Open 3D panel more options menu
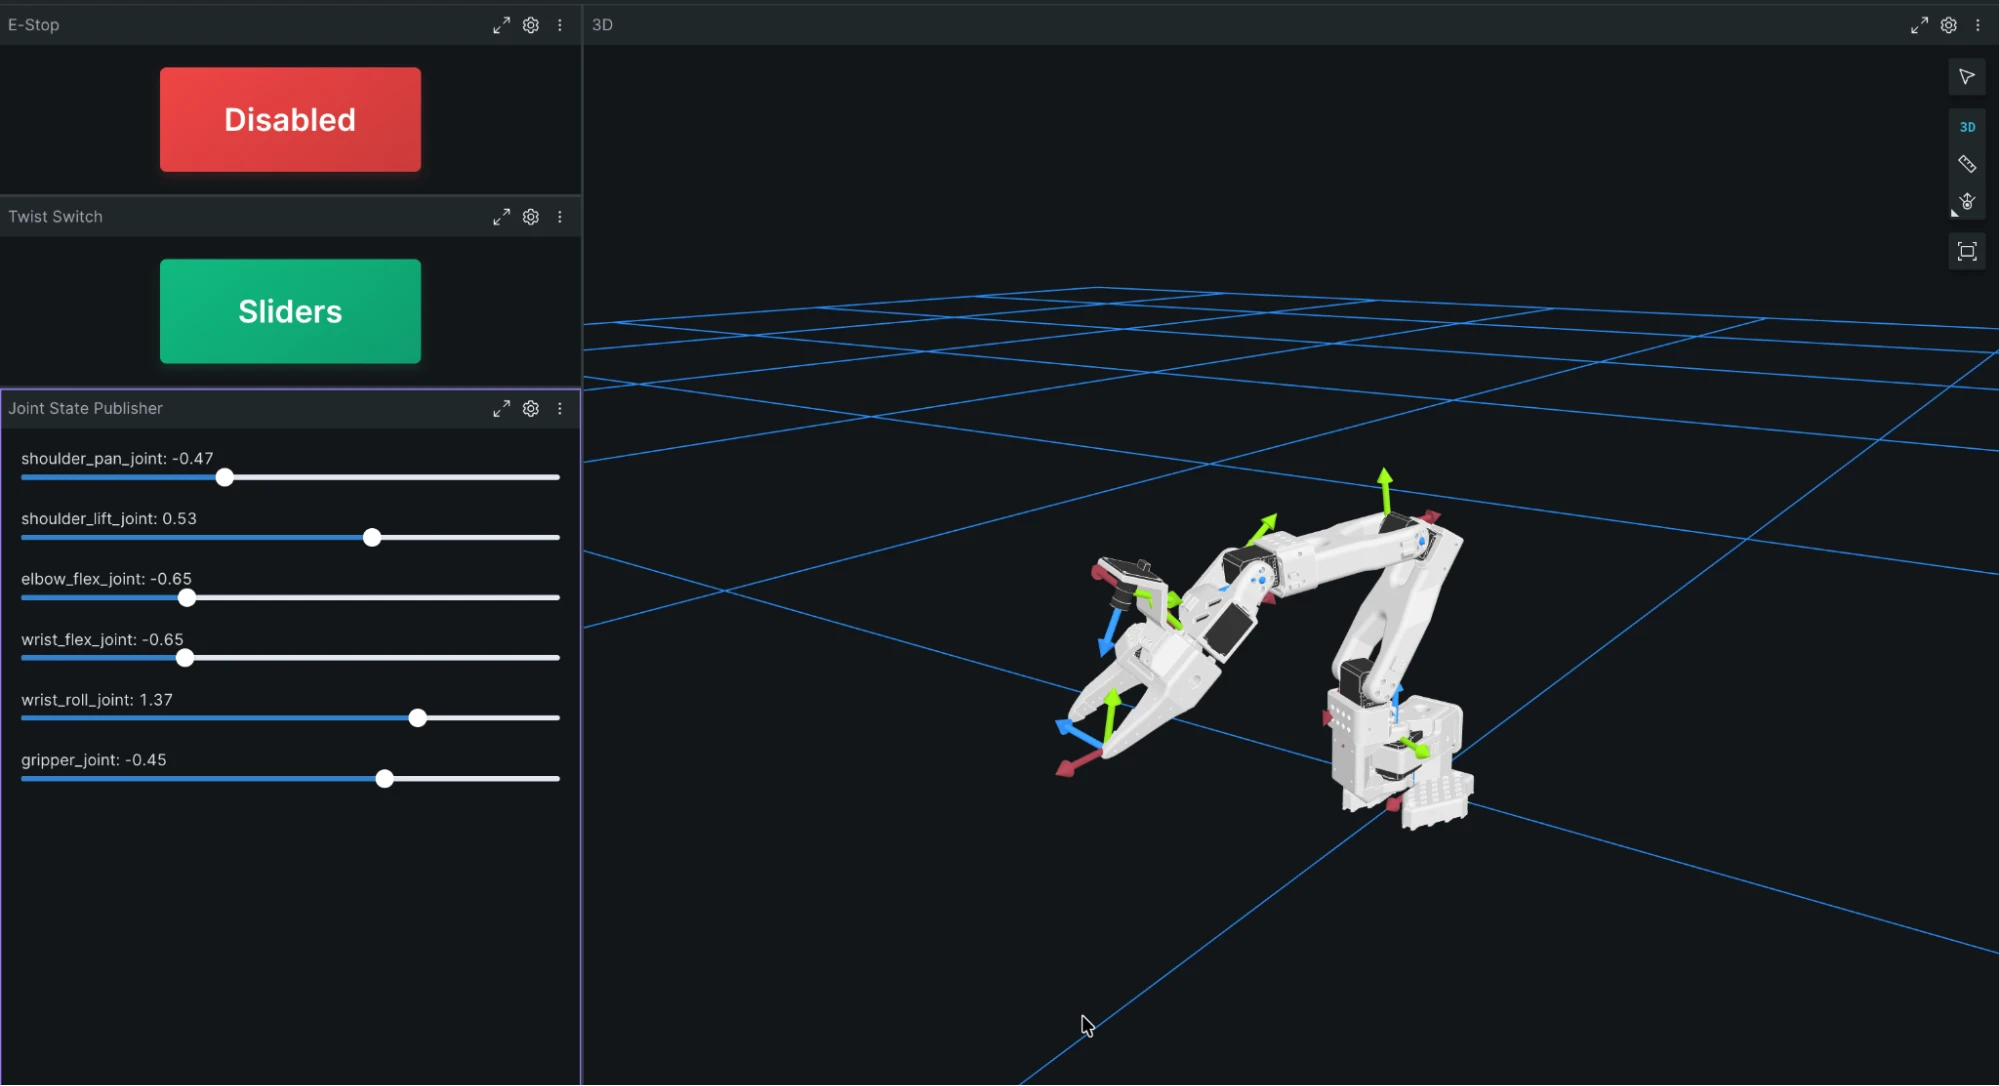Screen dimensions: 1999x1086 coord(1978,25)
